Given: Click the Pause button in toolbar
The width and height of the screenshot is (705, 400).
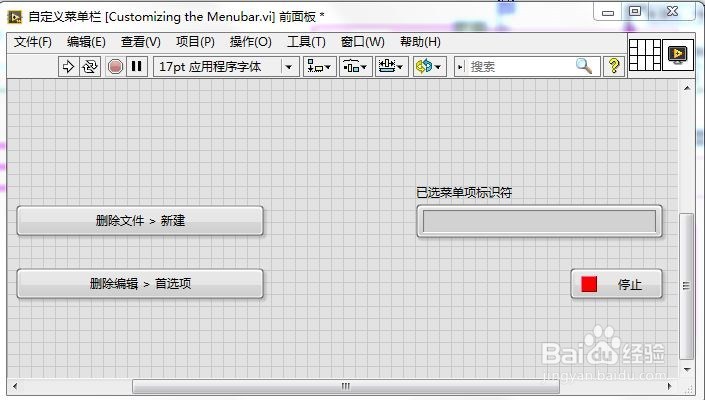Looking at the screenshot, I should pos(137,67).
